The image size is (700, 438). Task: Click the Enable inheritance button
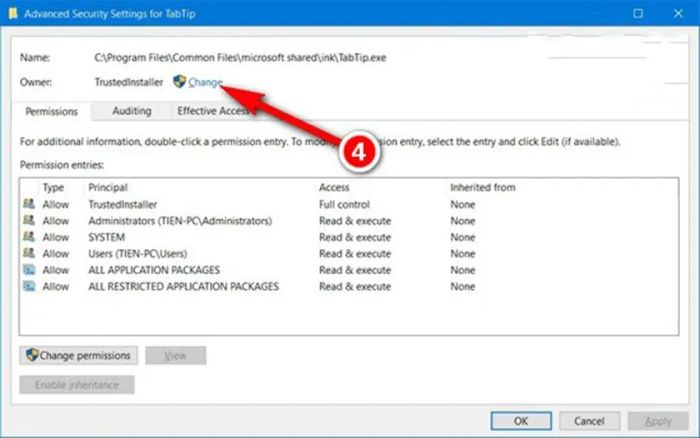[77, 385]
